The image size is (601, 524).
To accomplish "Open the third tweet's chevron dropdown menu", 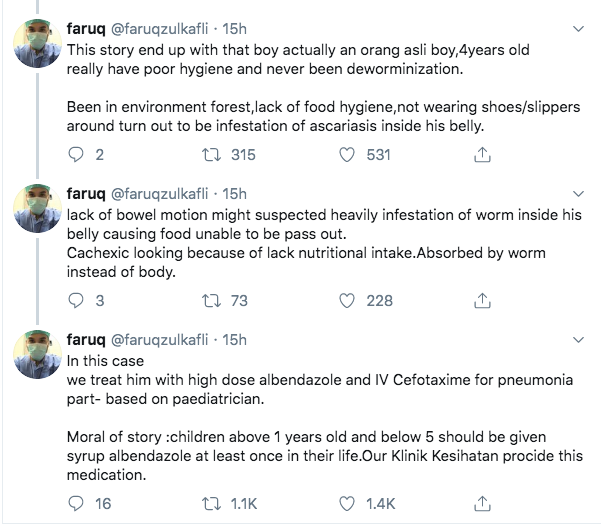I will (x=578, y=340).
